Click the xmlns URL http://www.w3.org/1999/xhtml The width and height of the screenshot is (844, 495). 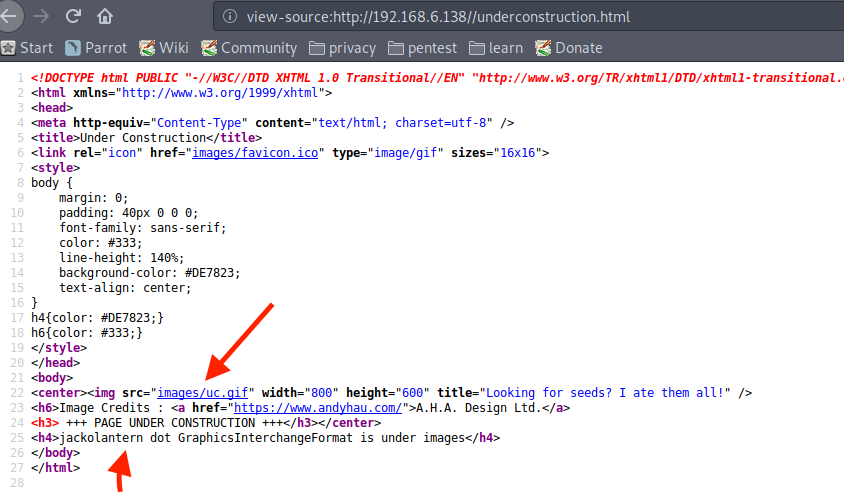pos(220,93)
